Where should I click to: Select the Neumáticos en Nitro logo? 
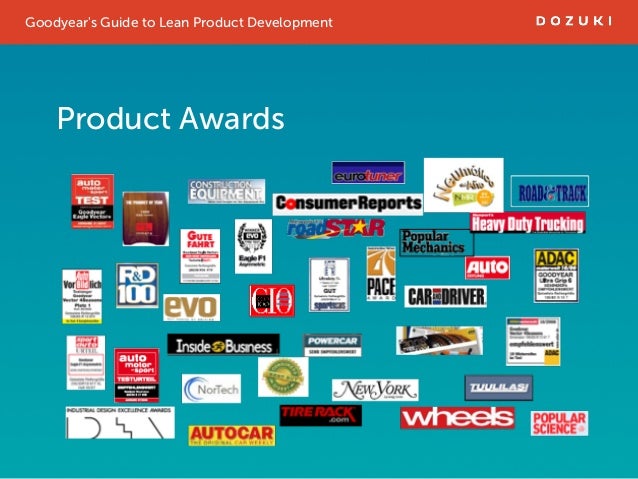(463, 185)
